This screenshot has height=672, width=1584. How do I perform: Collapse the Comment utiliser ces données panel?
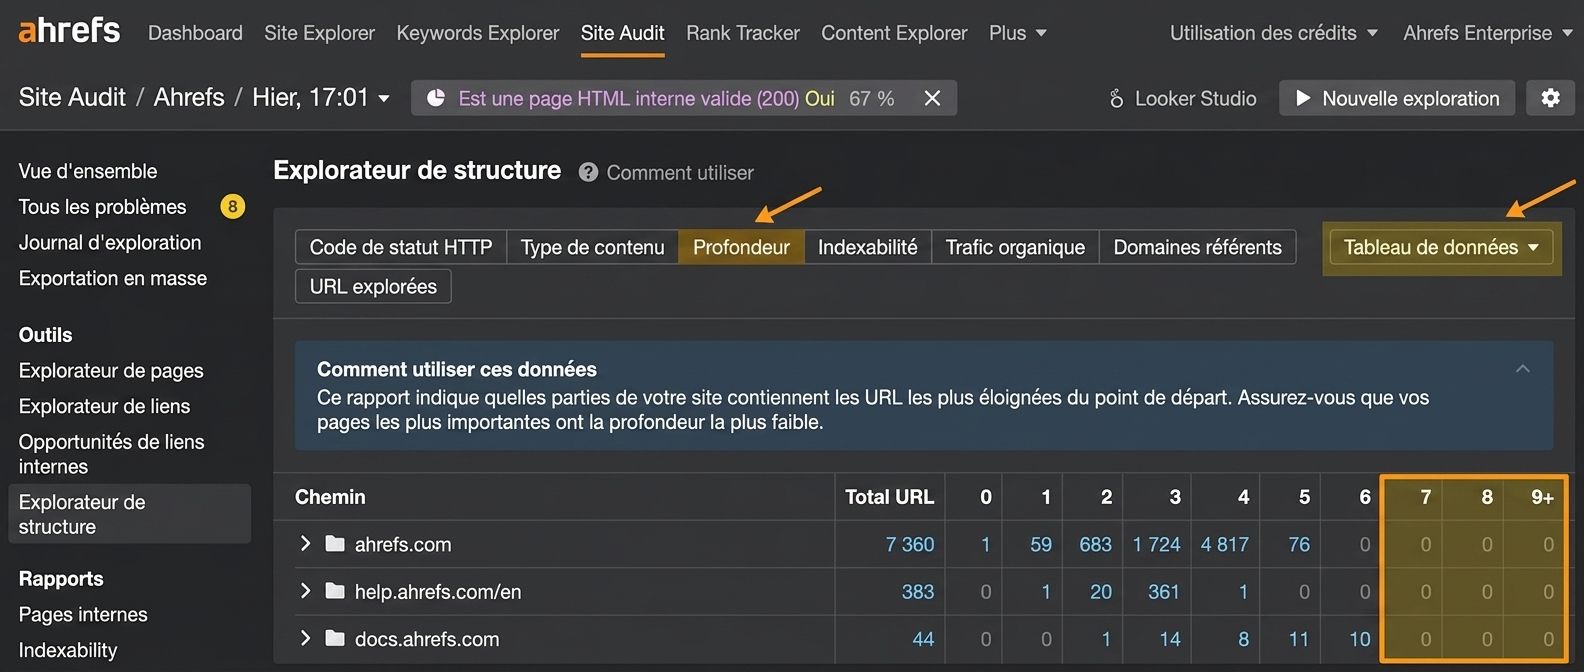[x=1522, y=369]
